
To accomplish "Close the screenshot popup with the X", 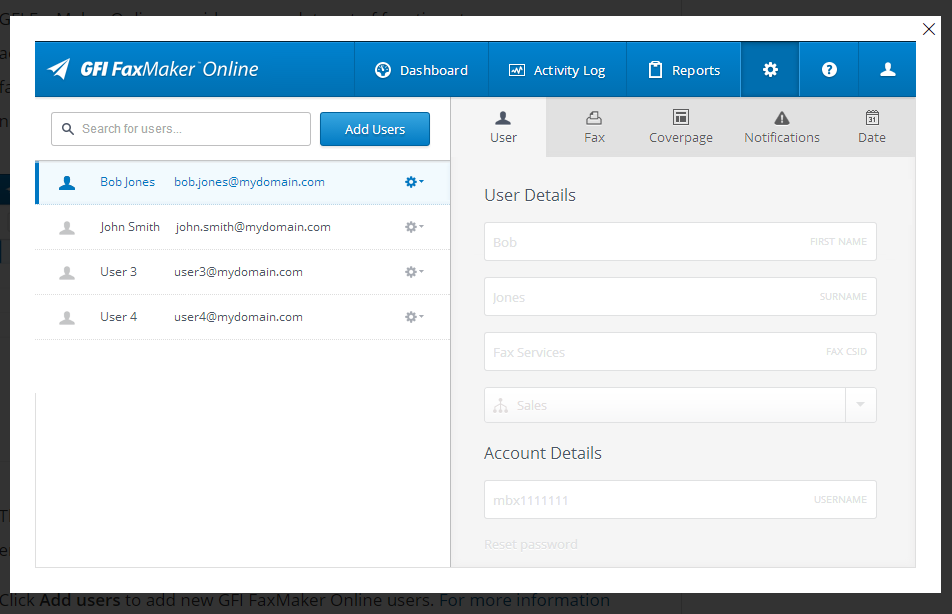I will point(928,29).
